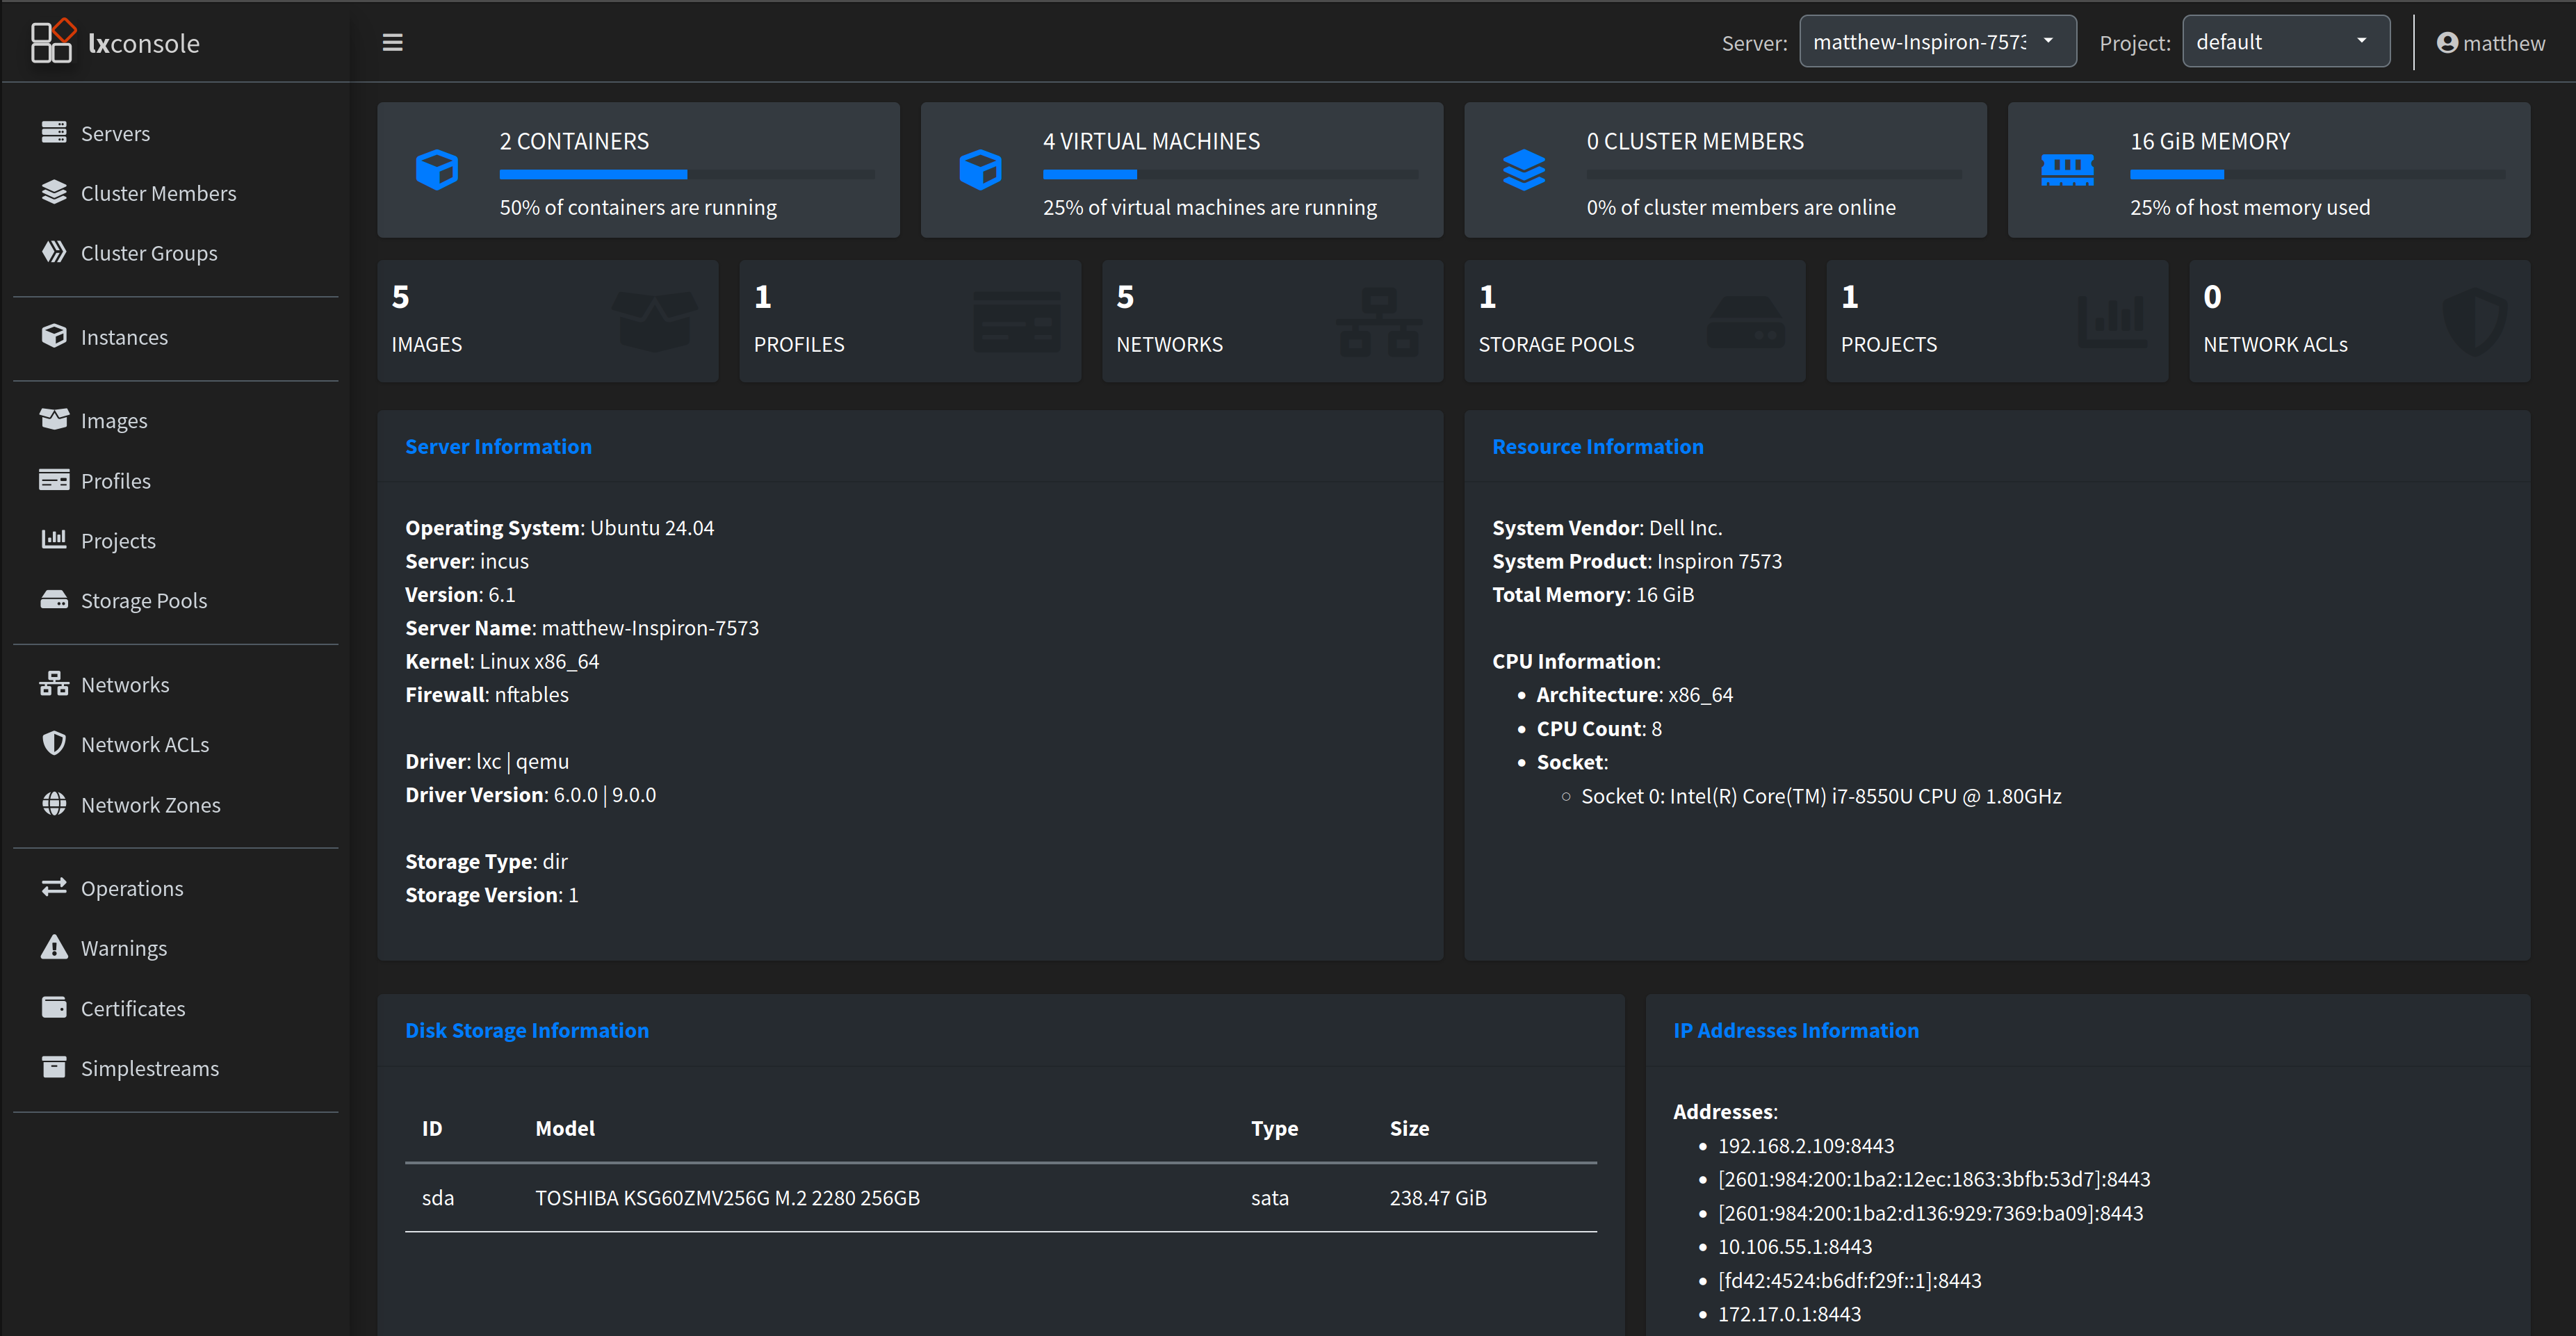Click the 192.168.2.109:8443 address entry

tap(1806, 1146)
